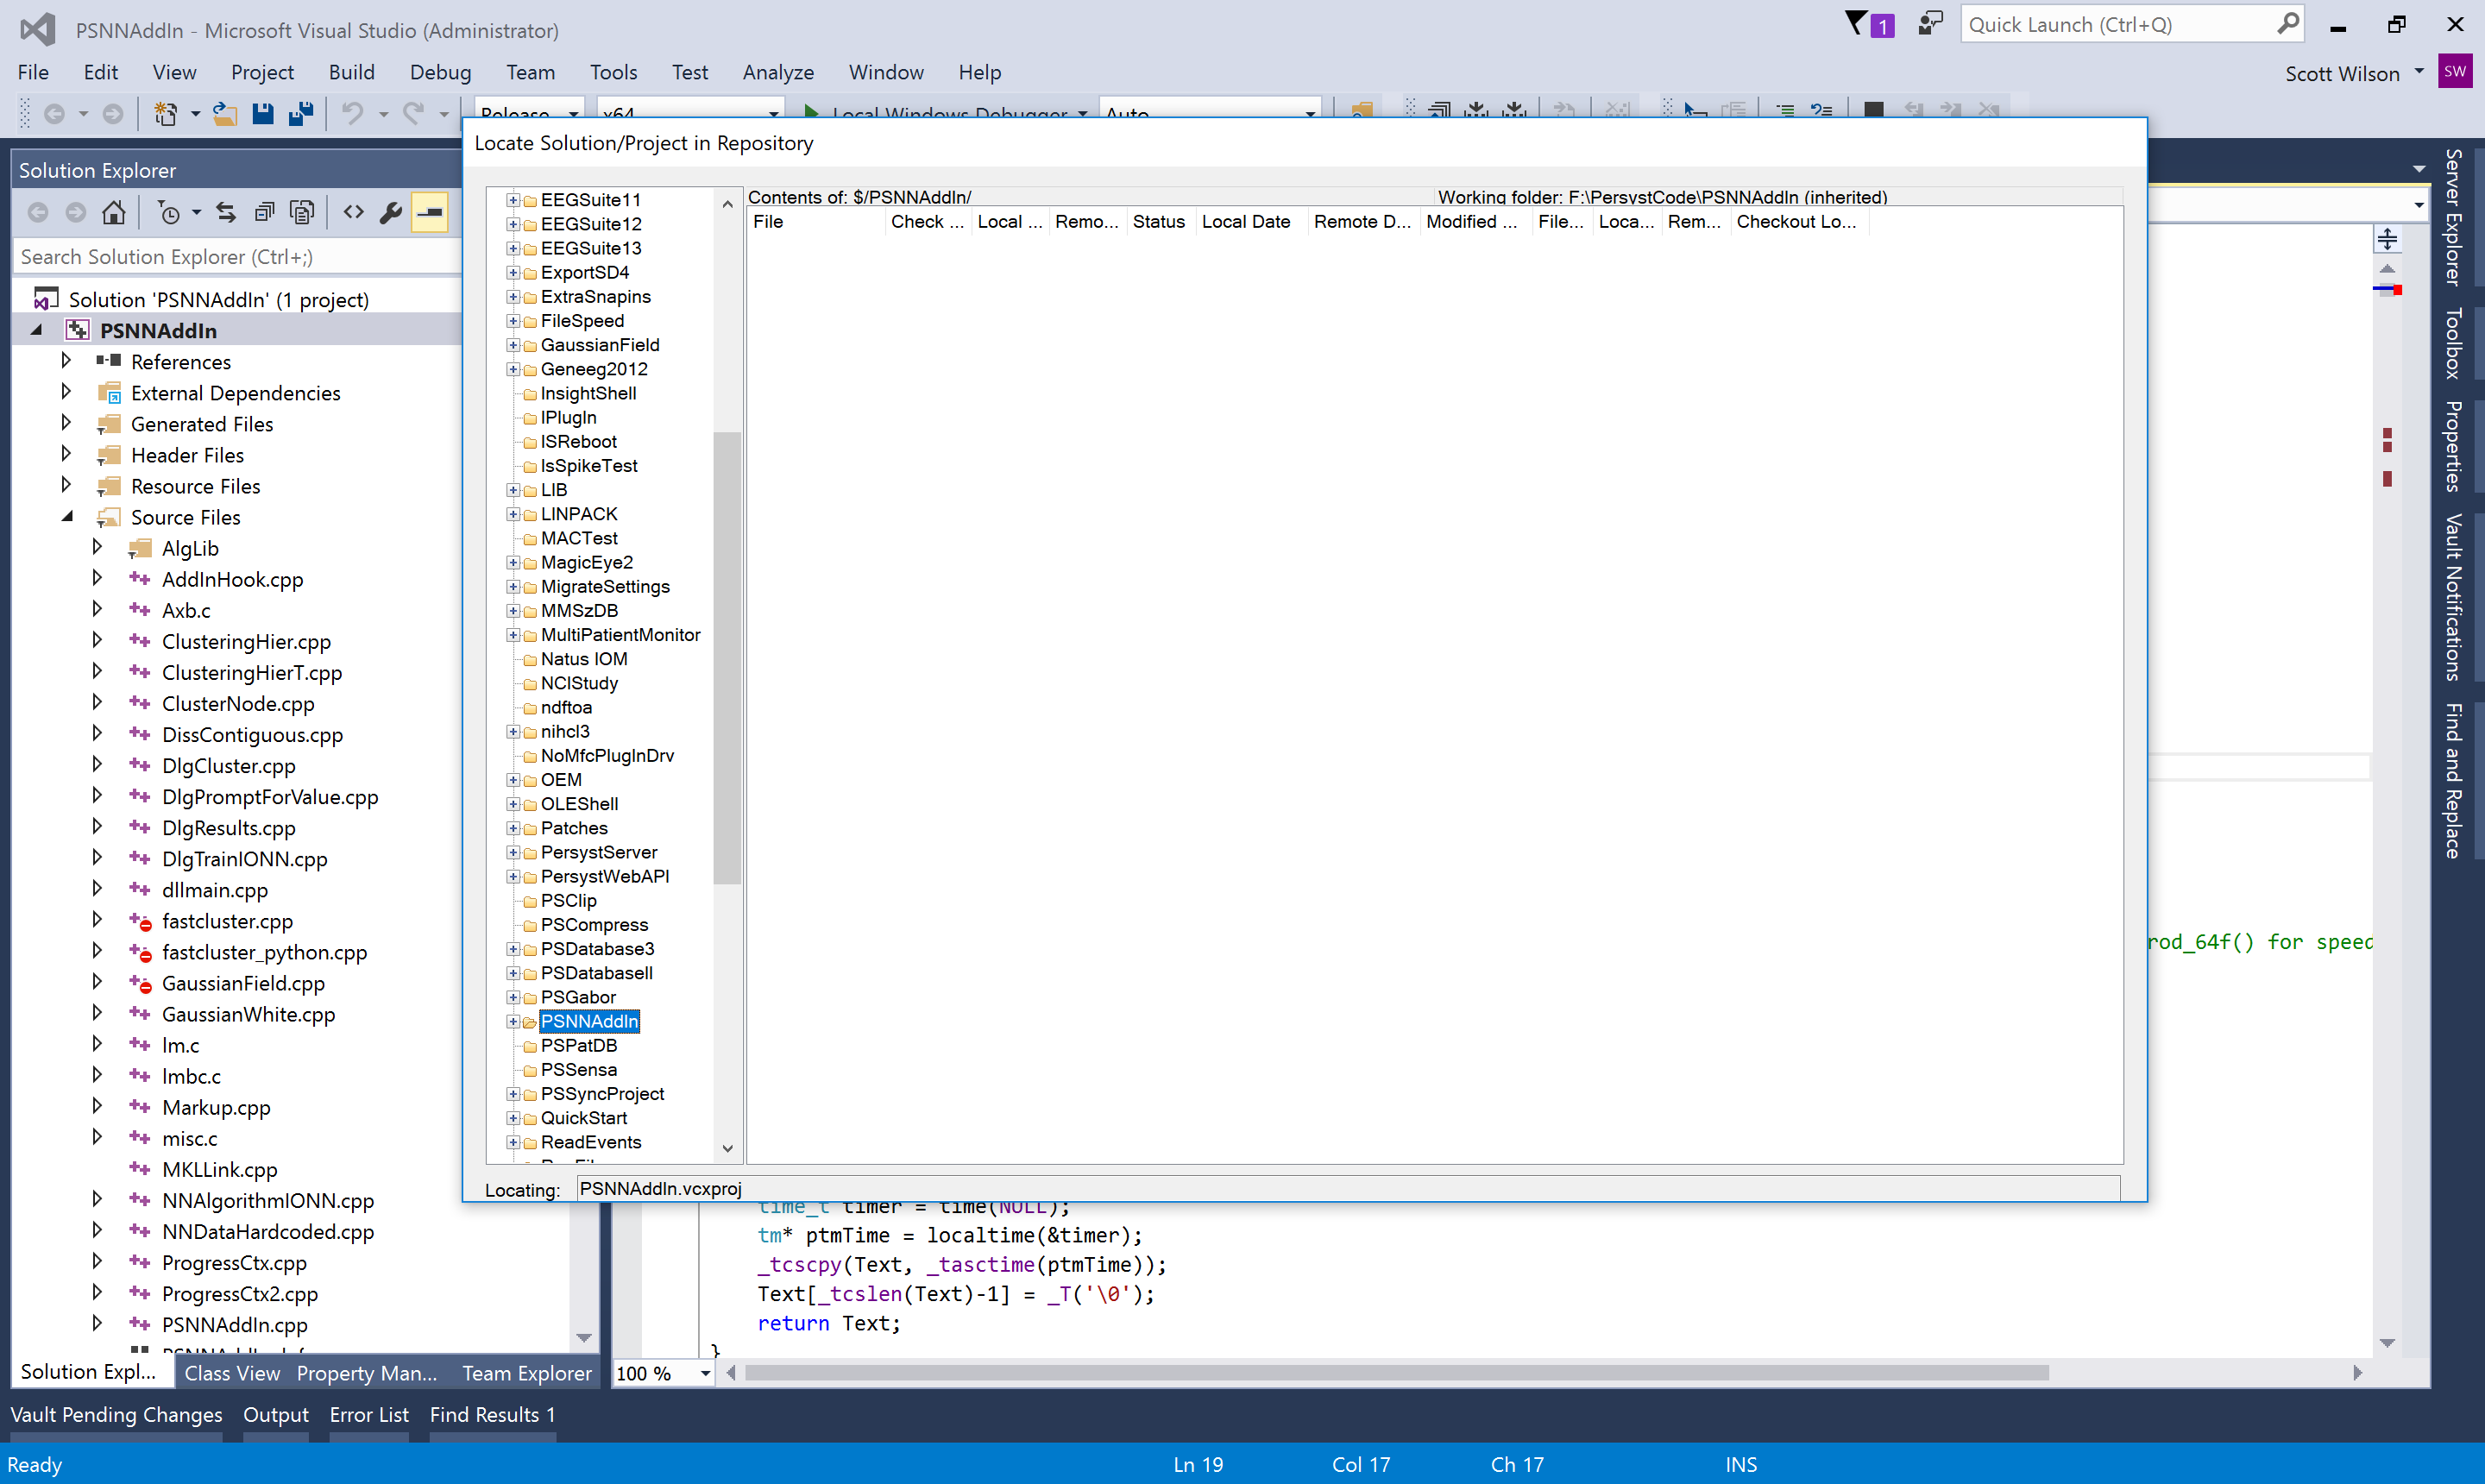The height and width of the screenshot is (1484, 2485).
Task: Open the Vault Pending Changes tab
Action: pos(116,1414)
